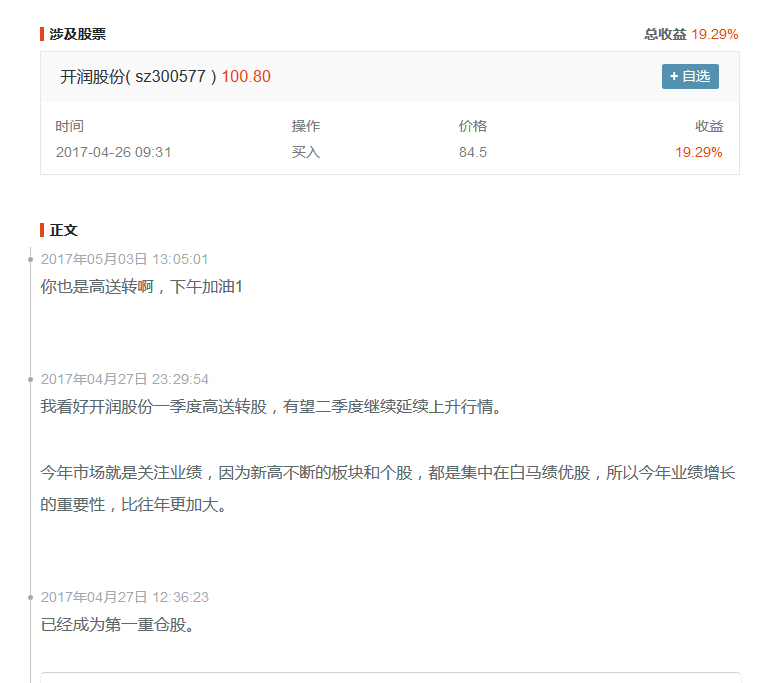Select timestamp 2017年05月03日 13:05:01
The image size is (773, 683).
[x=125, y=259]
